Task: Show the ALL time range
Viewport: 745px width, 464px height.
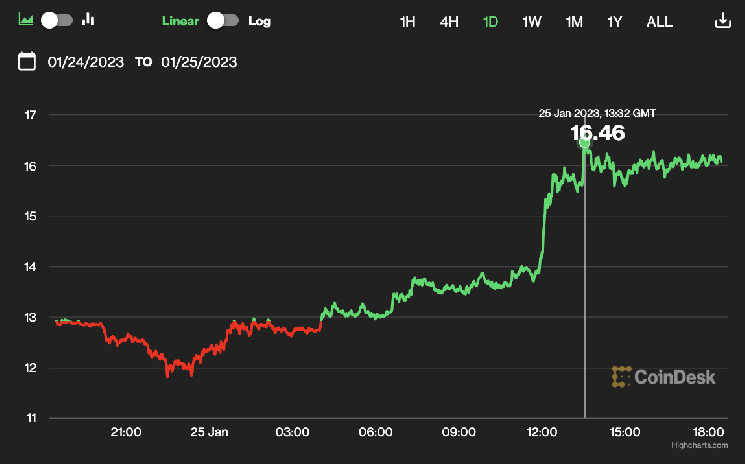Action: pyautogui.click(x=660, y=21)
